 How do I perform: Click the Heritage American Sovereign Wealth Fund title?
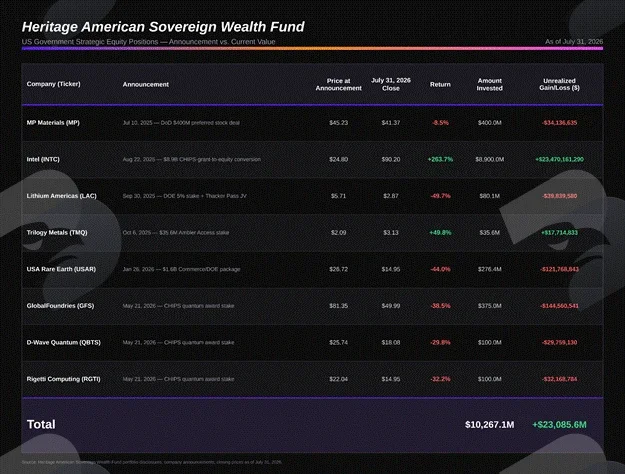(163, 27)
